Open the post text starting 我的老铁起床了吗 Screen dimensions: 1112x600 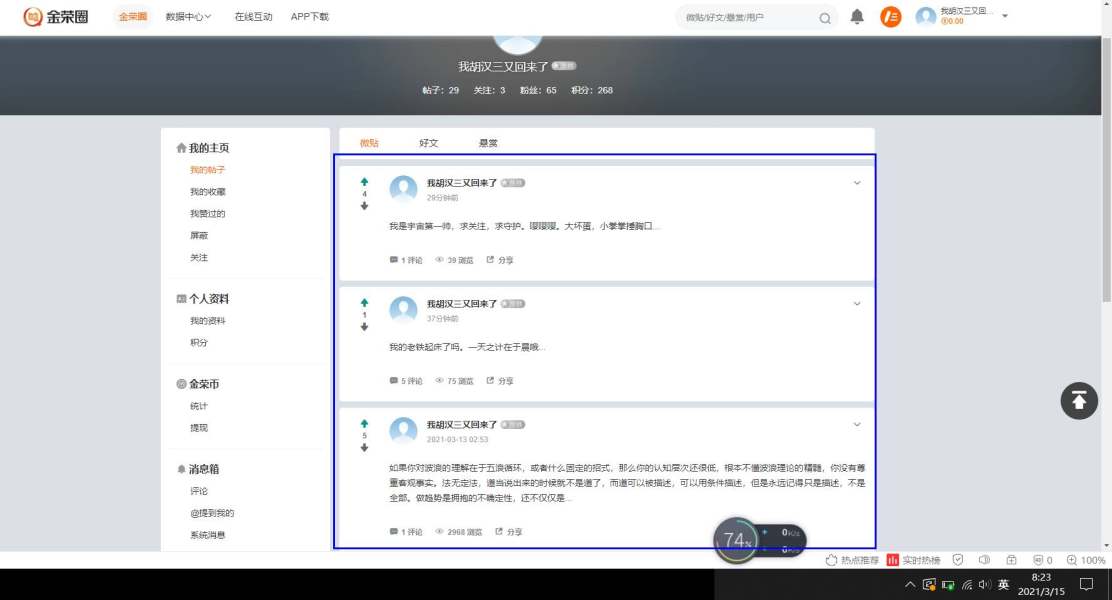(x=467, y=347)
